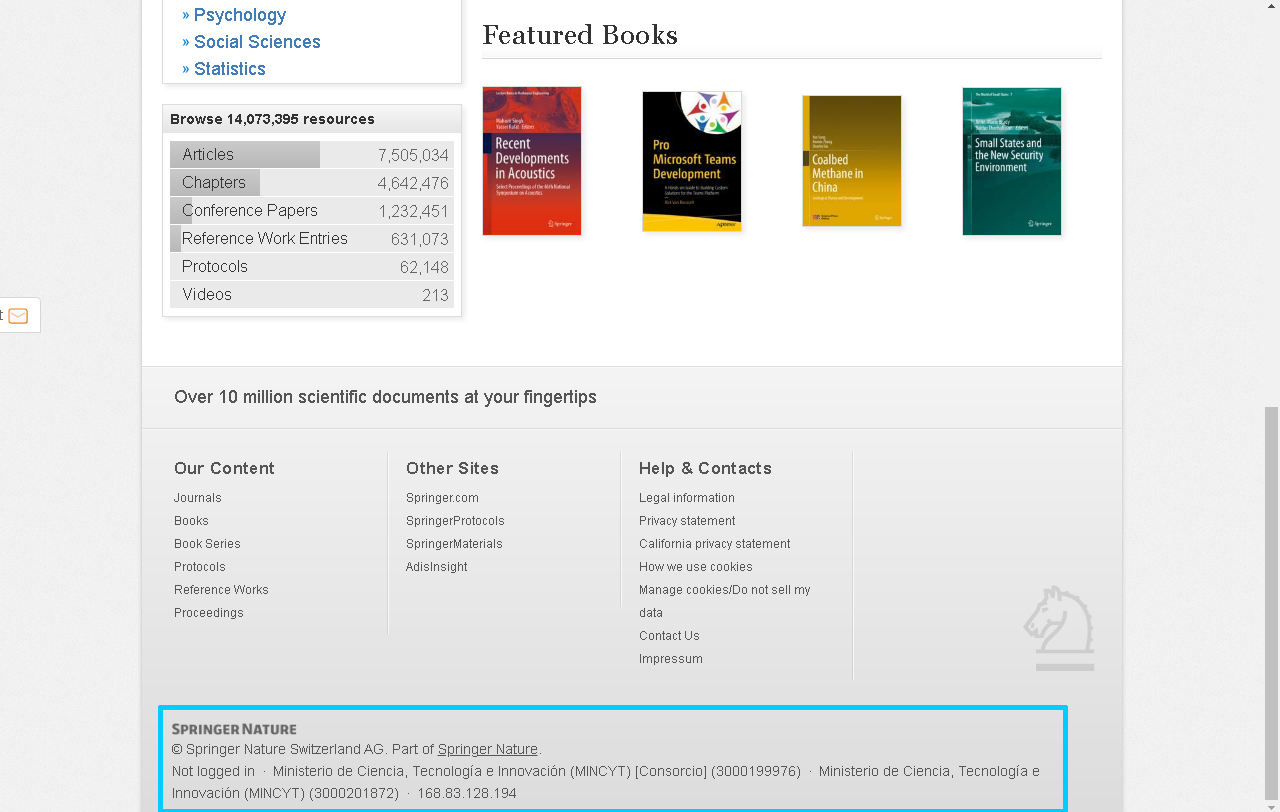
Task: Open Pro Microsoft Teams Development book cover
Action: (x=692, y=161)
